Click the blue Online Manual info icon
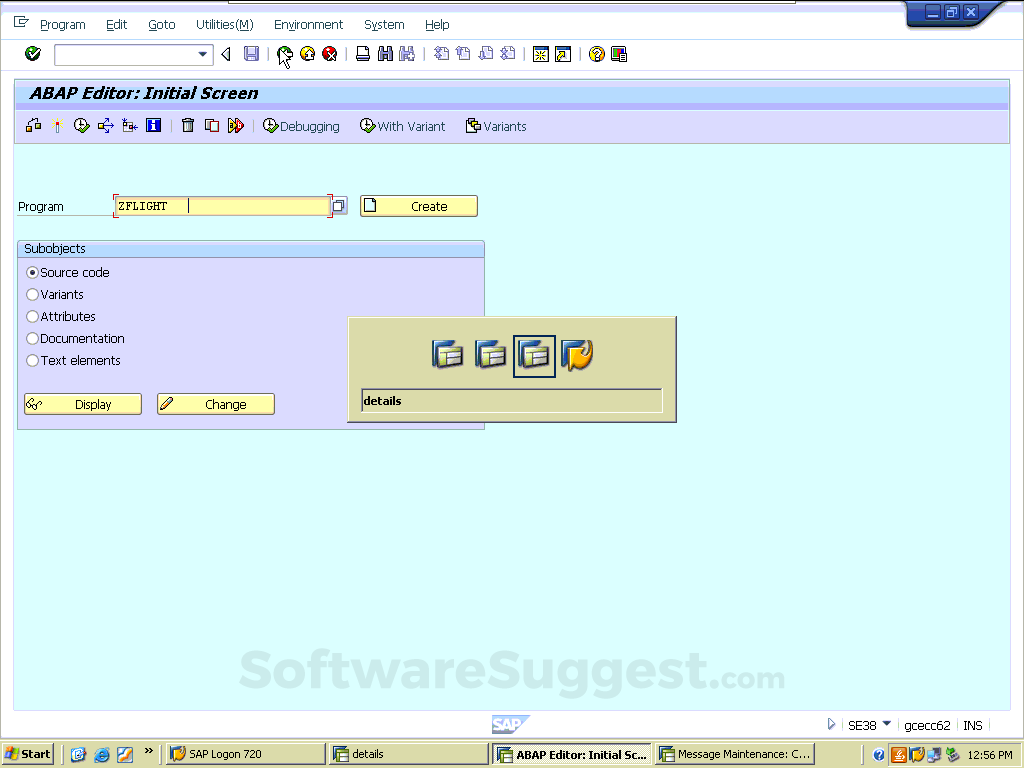 pyautogui.click(x=153, y=125)
